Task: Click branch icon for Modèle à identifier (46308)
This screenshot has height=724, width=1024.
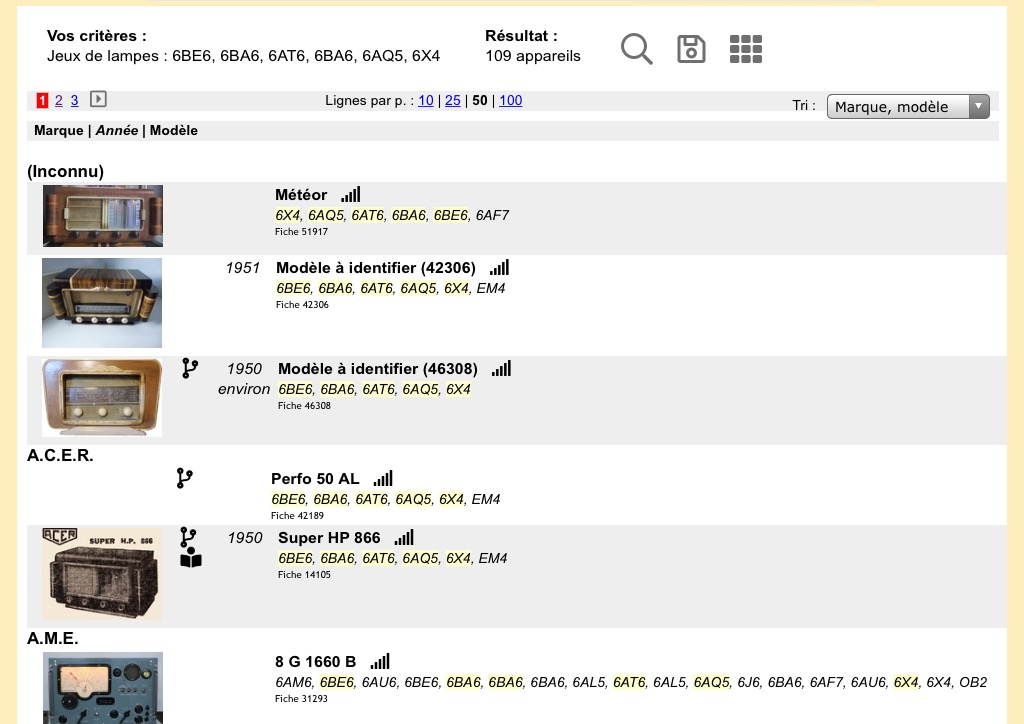Action: [x=189, y=368]
